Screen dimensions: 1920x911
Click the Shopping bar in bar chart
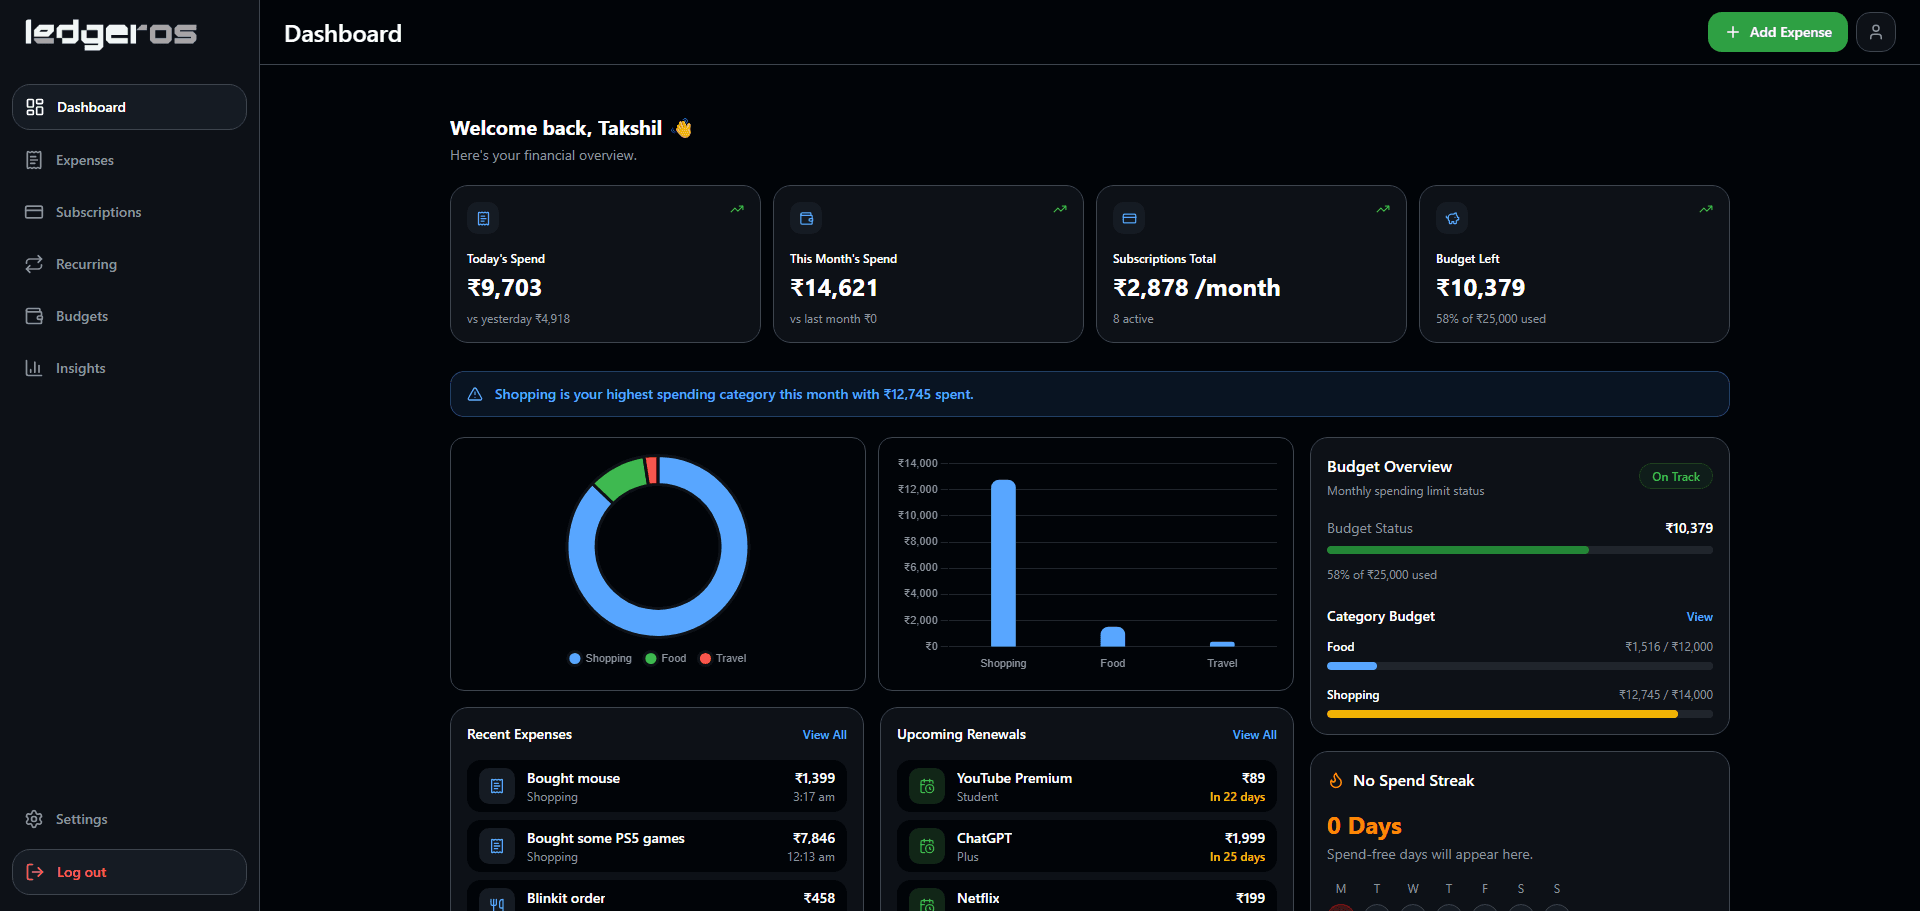pos(1003,563)
